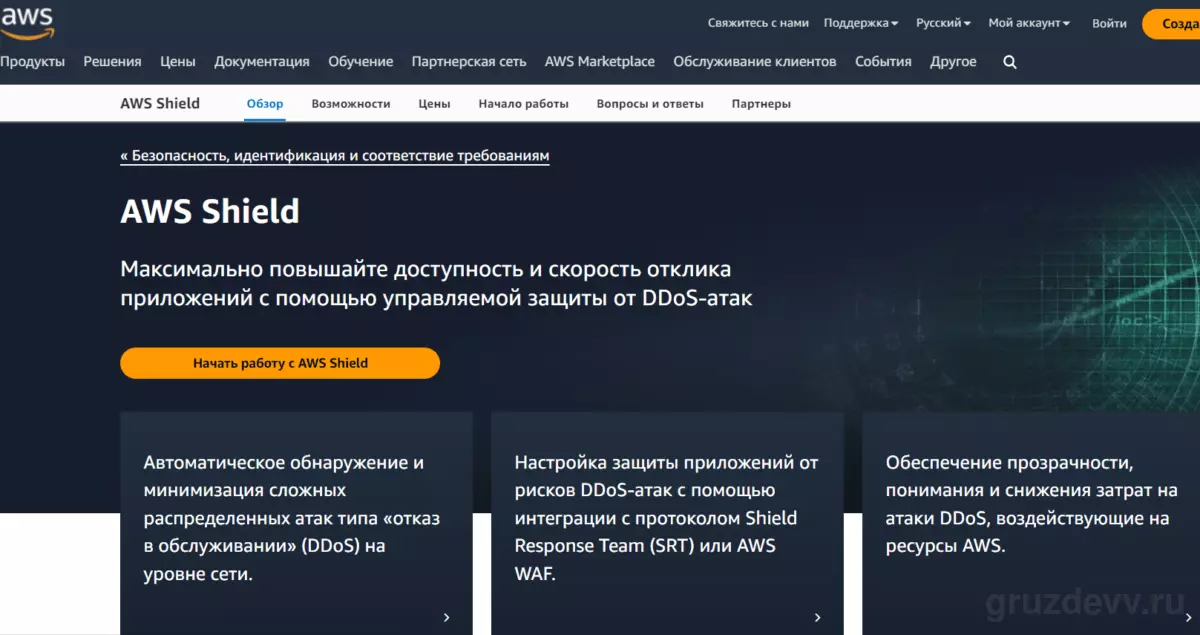
Task: Switch to the Цены tab in AWS Shield bar
Action: tap(434, 104)
